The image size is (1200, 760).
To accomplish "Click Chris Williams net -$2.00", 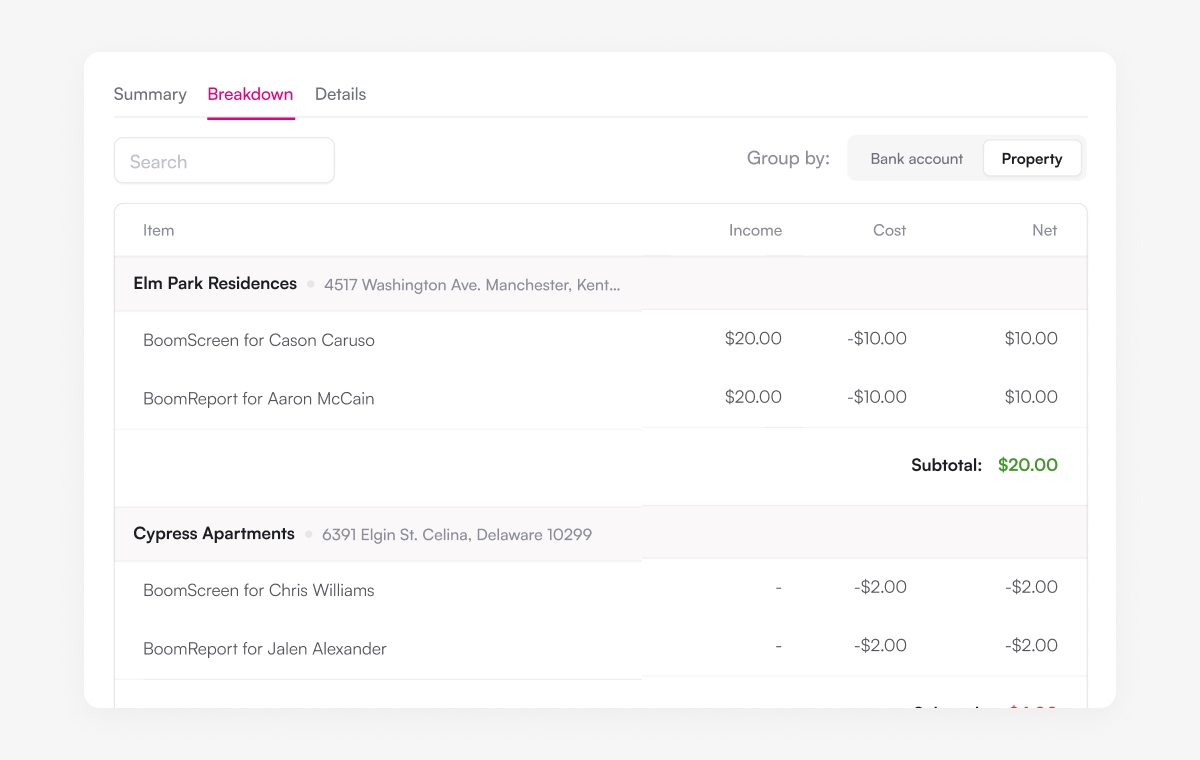I will coord(1031,587).
